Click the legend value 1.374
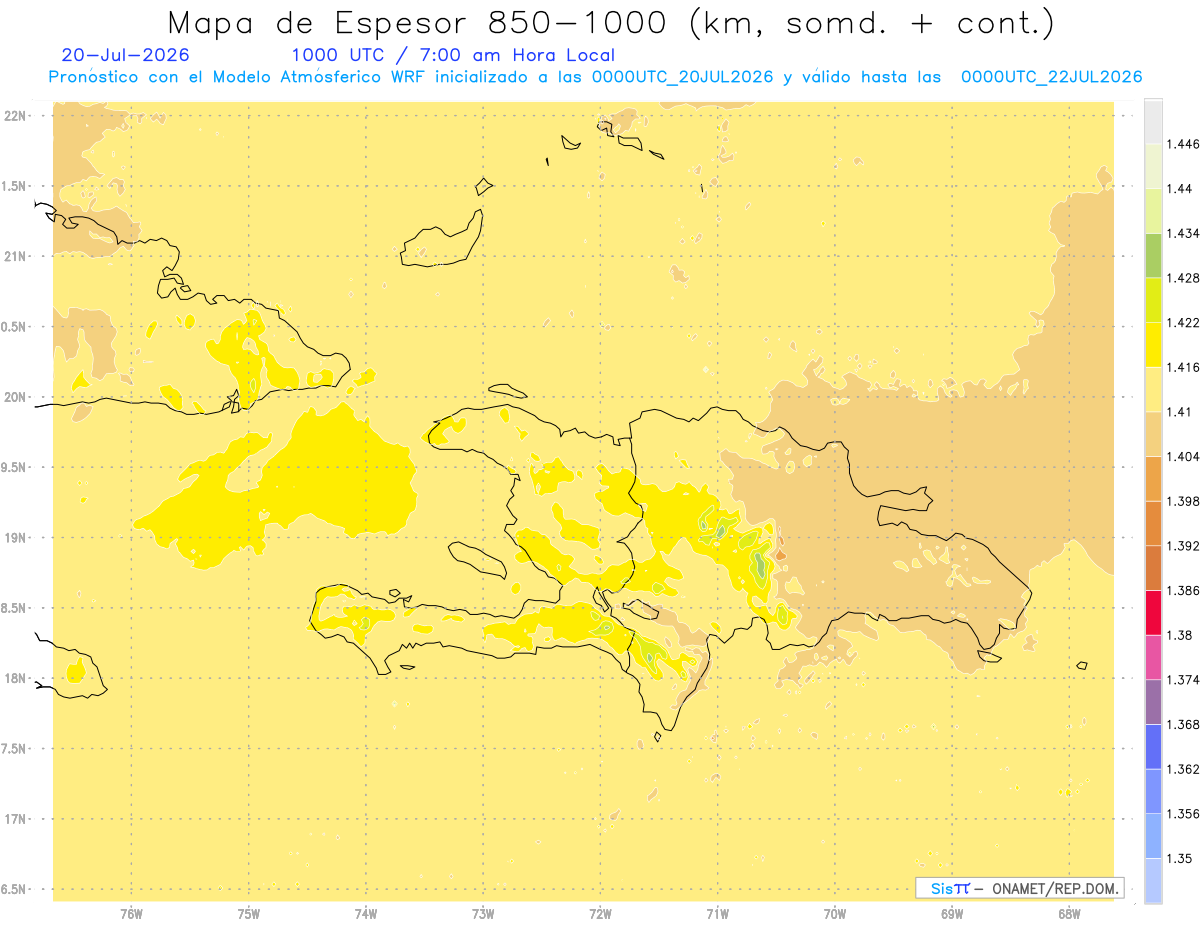 1183,680
